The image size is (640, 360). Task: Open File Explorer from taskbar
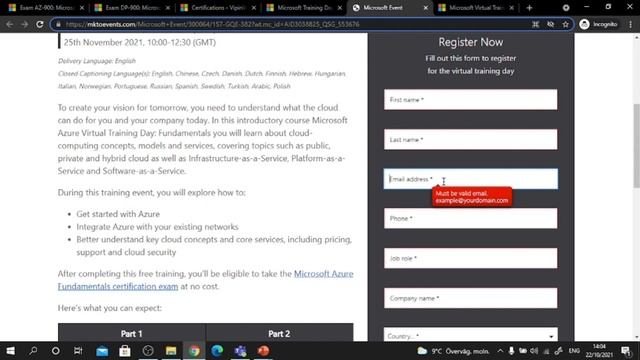pyautogui.click(x=171, y=351)
